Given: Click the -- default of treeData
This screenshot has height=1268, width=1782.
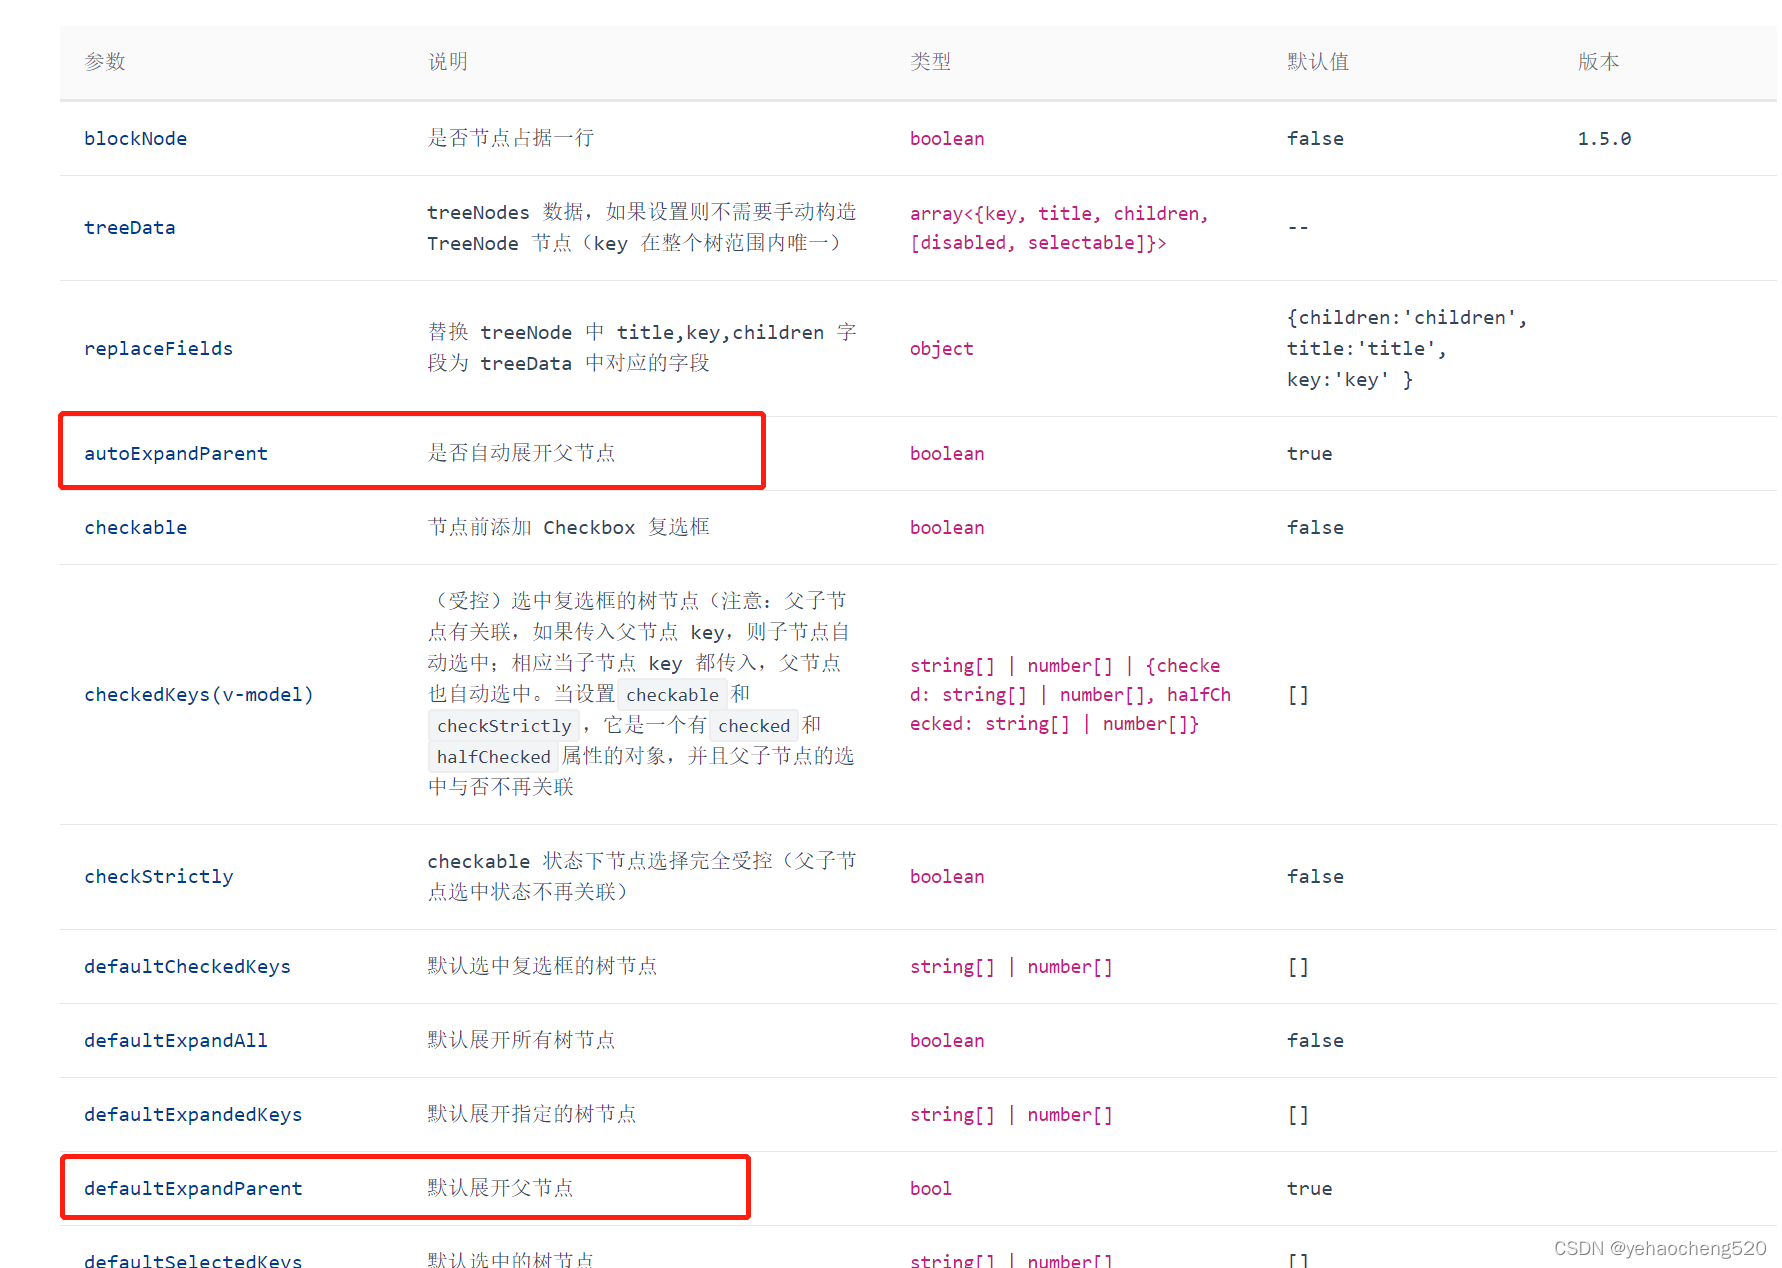Looking at the screenshot, I should coord(1298,227).
